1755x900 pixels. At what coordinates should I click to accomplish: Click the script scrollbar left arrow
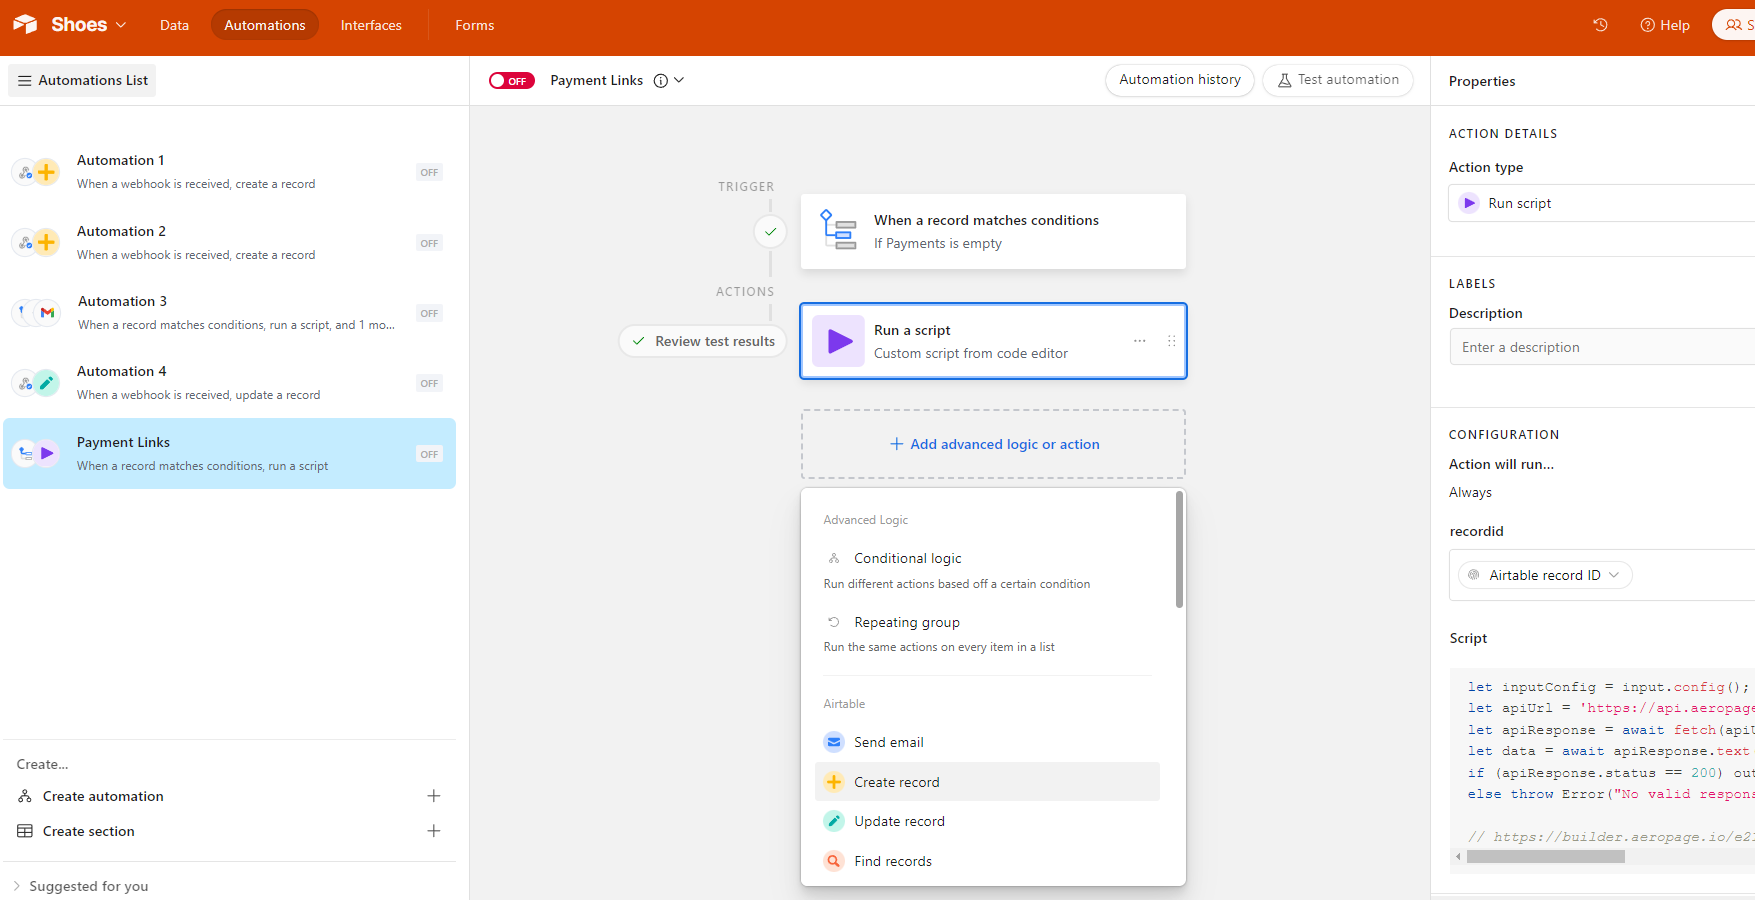(1458, 856)
